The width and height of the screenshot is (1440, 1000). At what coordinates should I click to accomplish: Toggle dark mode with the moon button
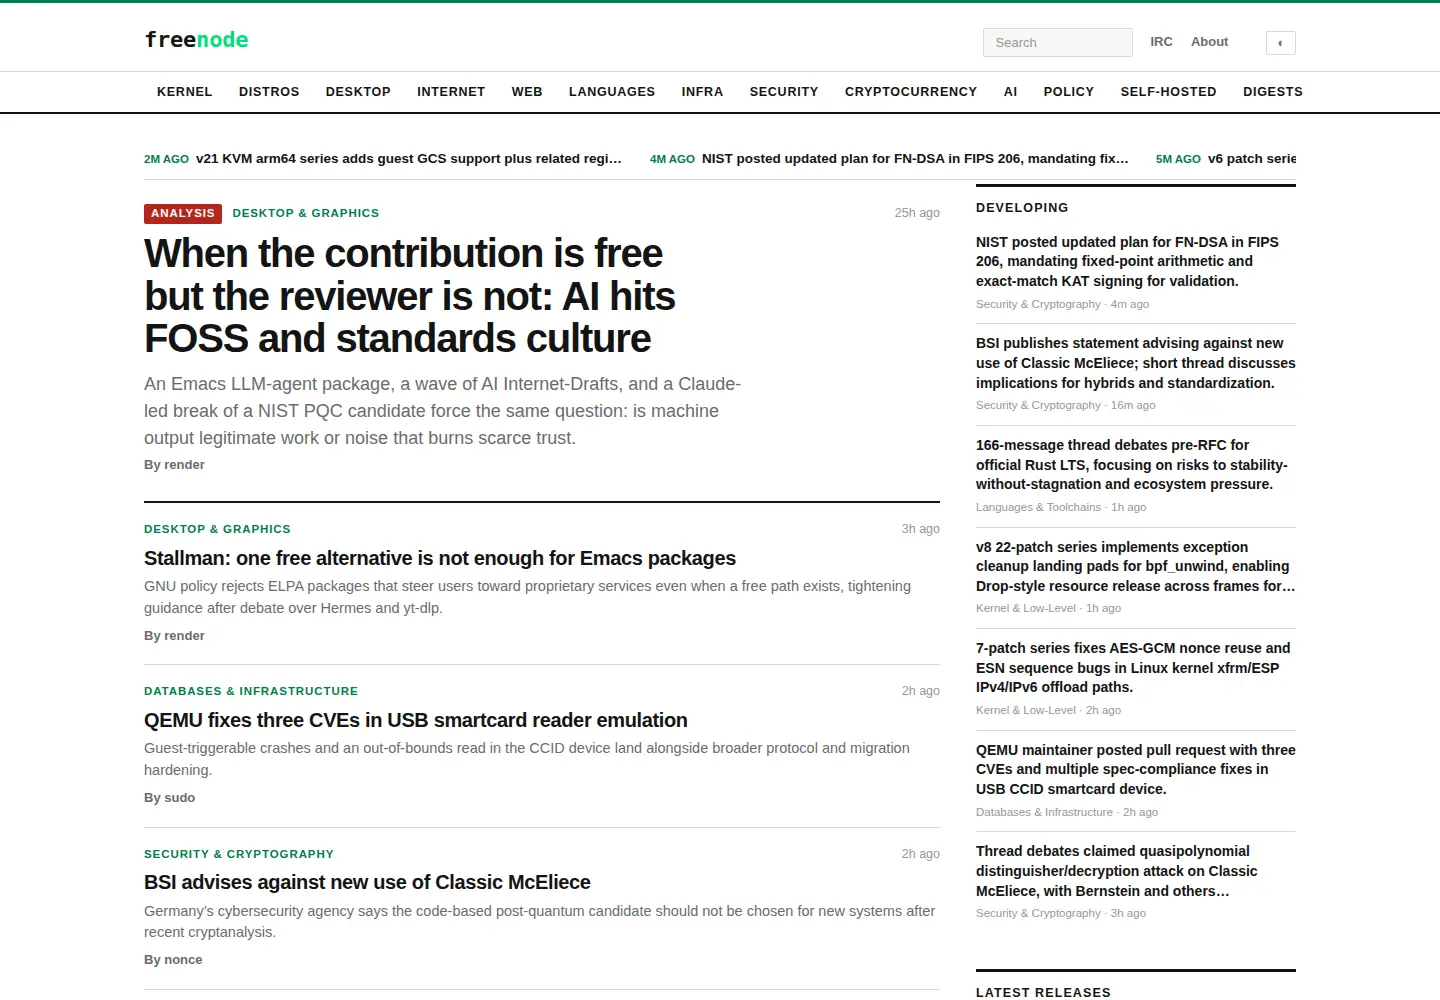click(1280, 42)
